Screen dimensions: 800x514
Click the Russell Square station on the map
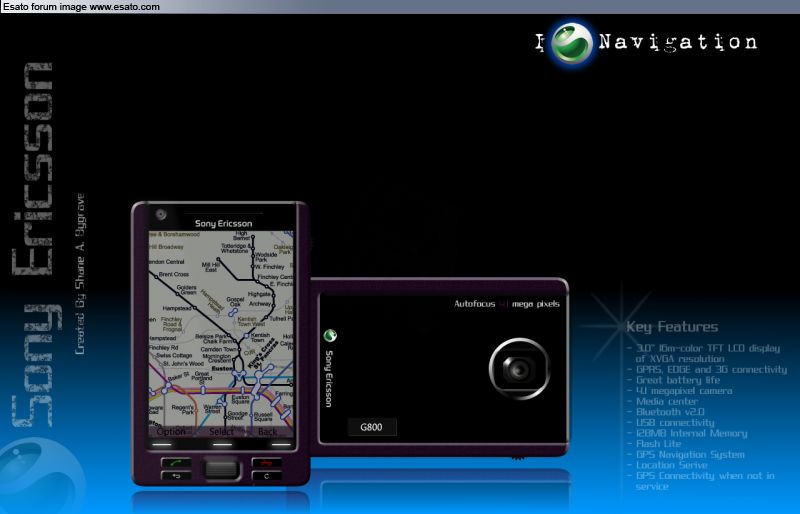(263, 417)
